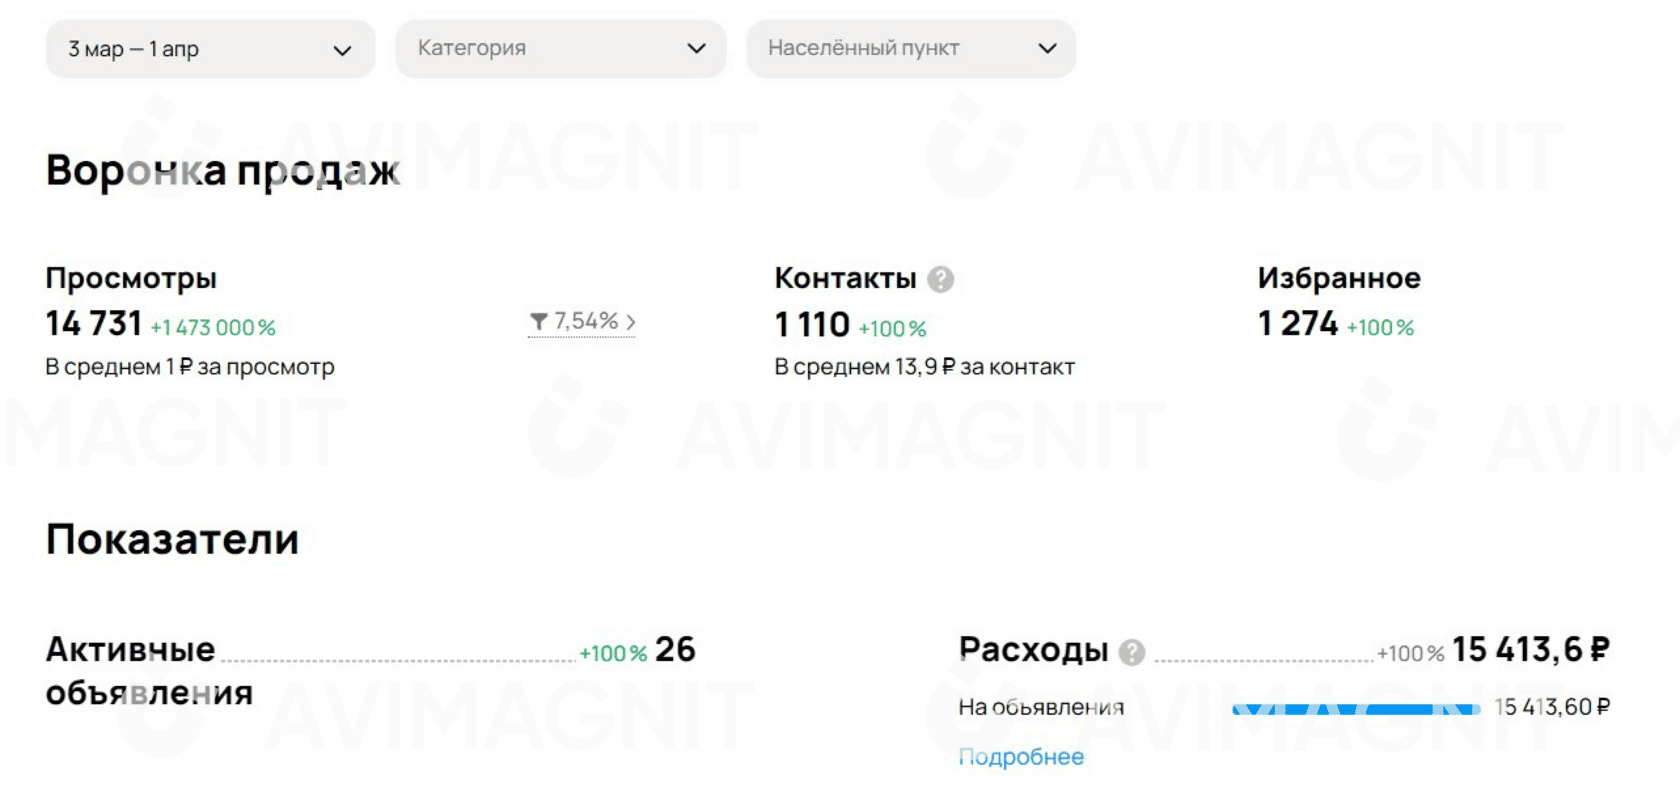Select the Просмотры value 14 731
The width and height of the screenshot is (1680, 792).
pos(93,323)
